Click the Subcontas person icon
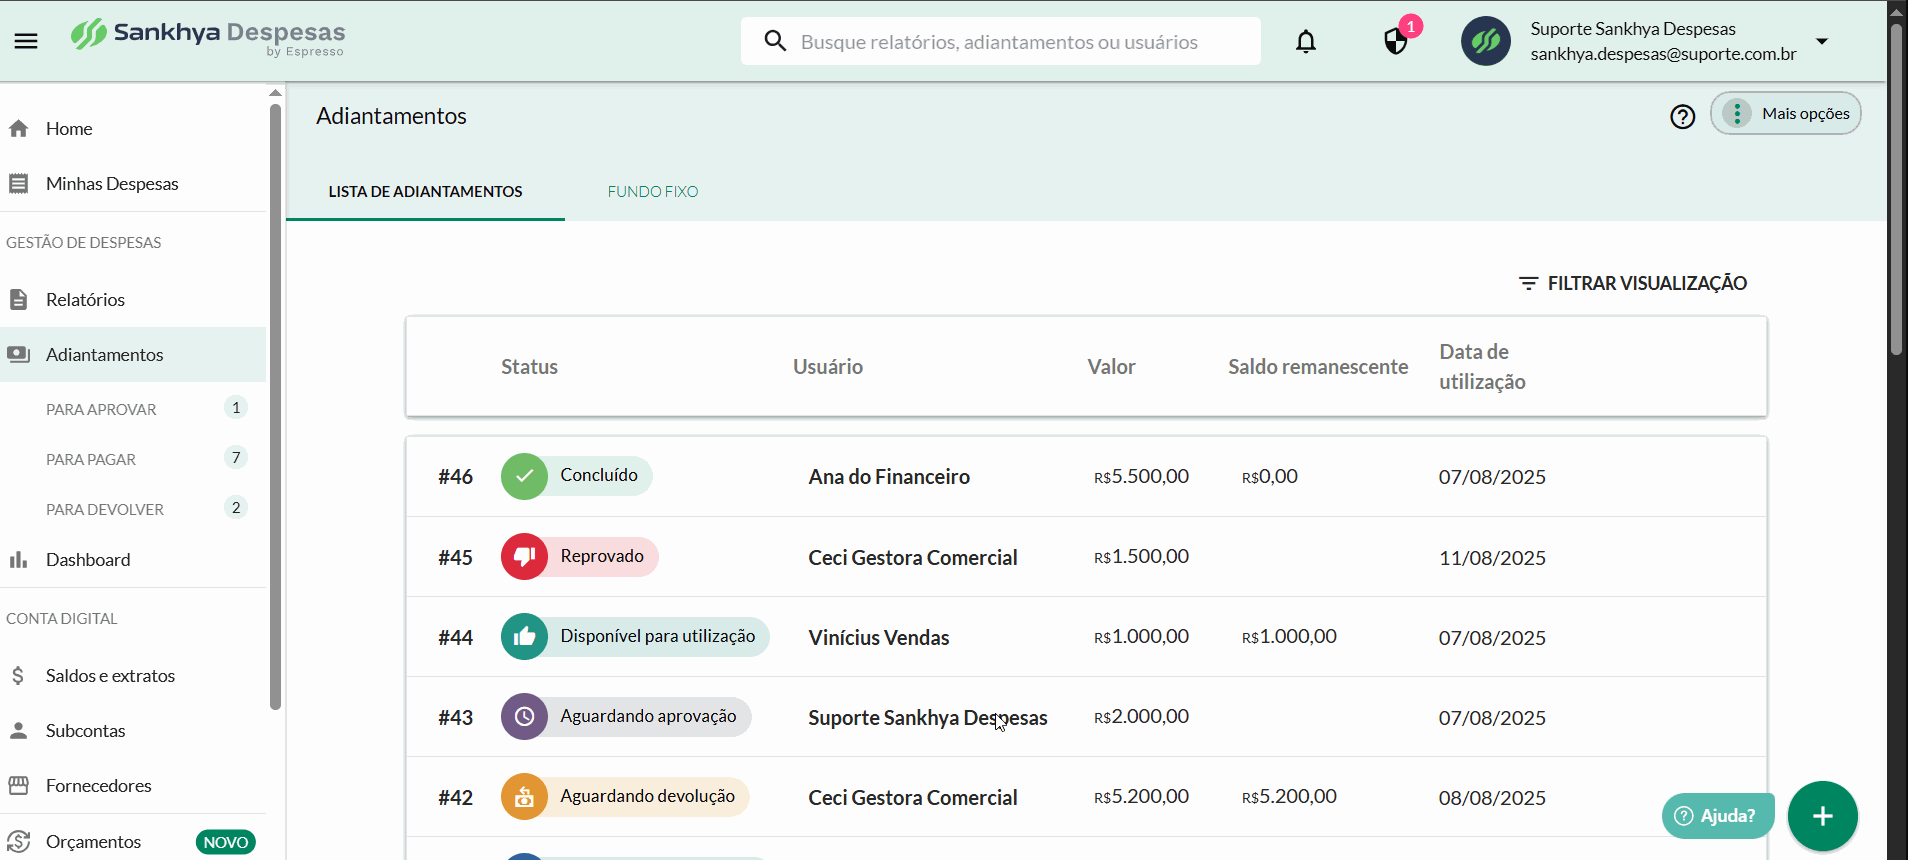 pyautogui.click(x=18, y=731)
